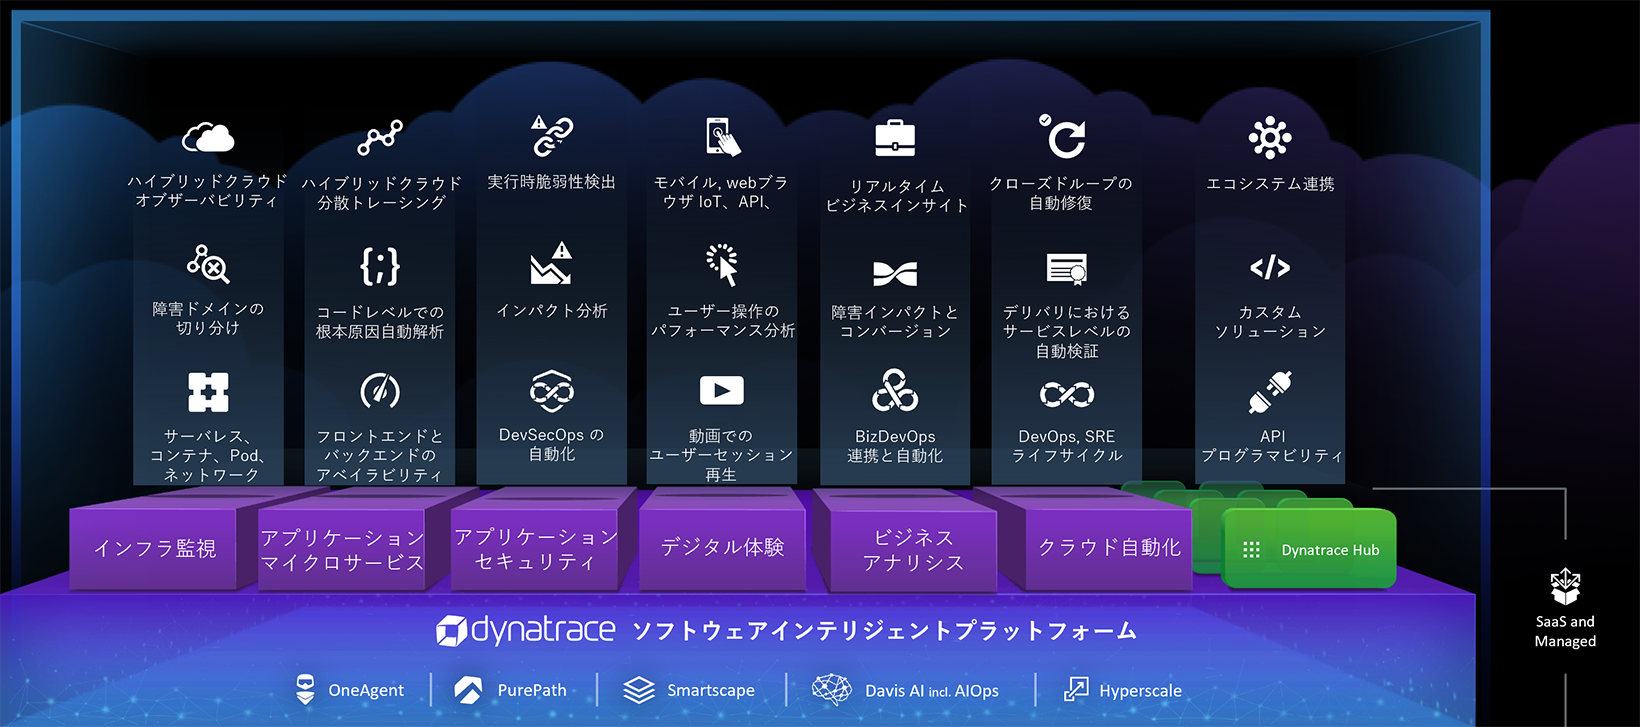This screenshot has height=727, width=1640.
Task: Click the ユーザー操作のパフォーマンス分析 label
Action: [x=723, y=320]
